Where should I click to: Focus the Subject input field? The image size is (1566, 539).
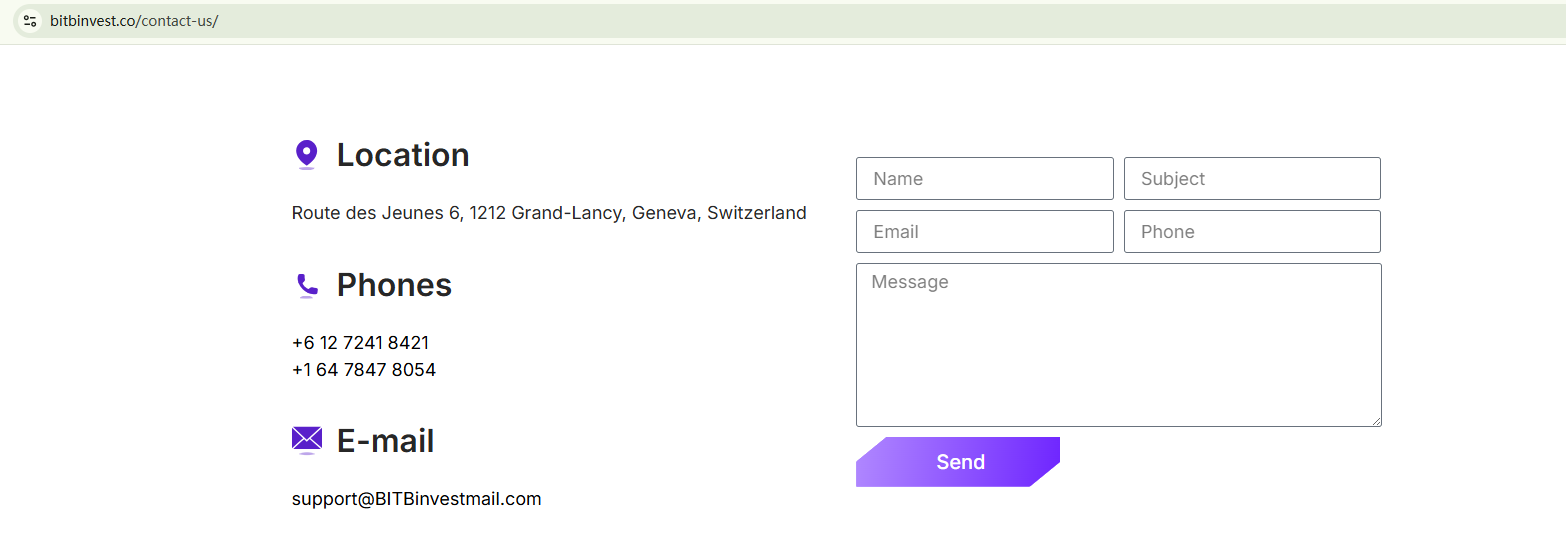coord(1252,179)
